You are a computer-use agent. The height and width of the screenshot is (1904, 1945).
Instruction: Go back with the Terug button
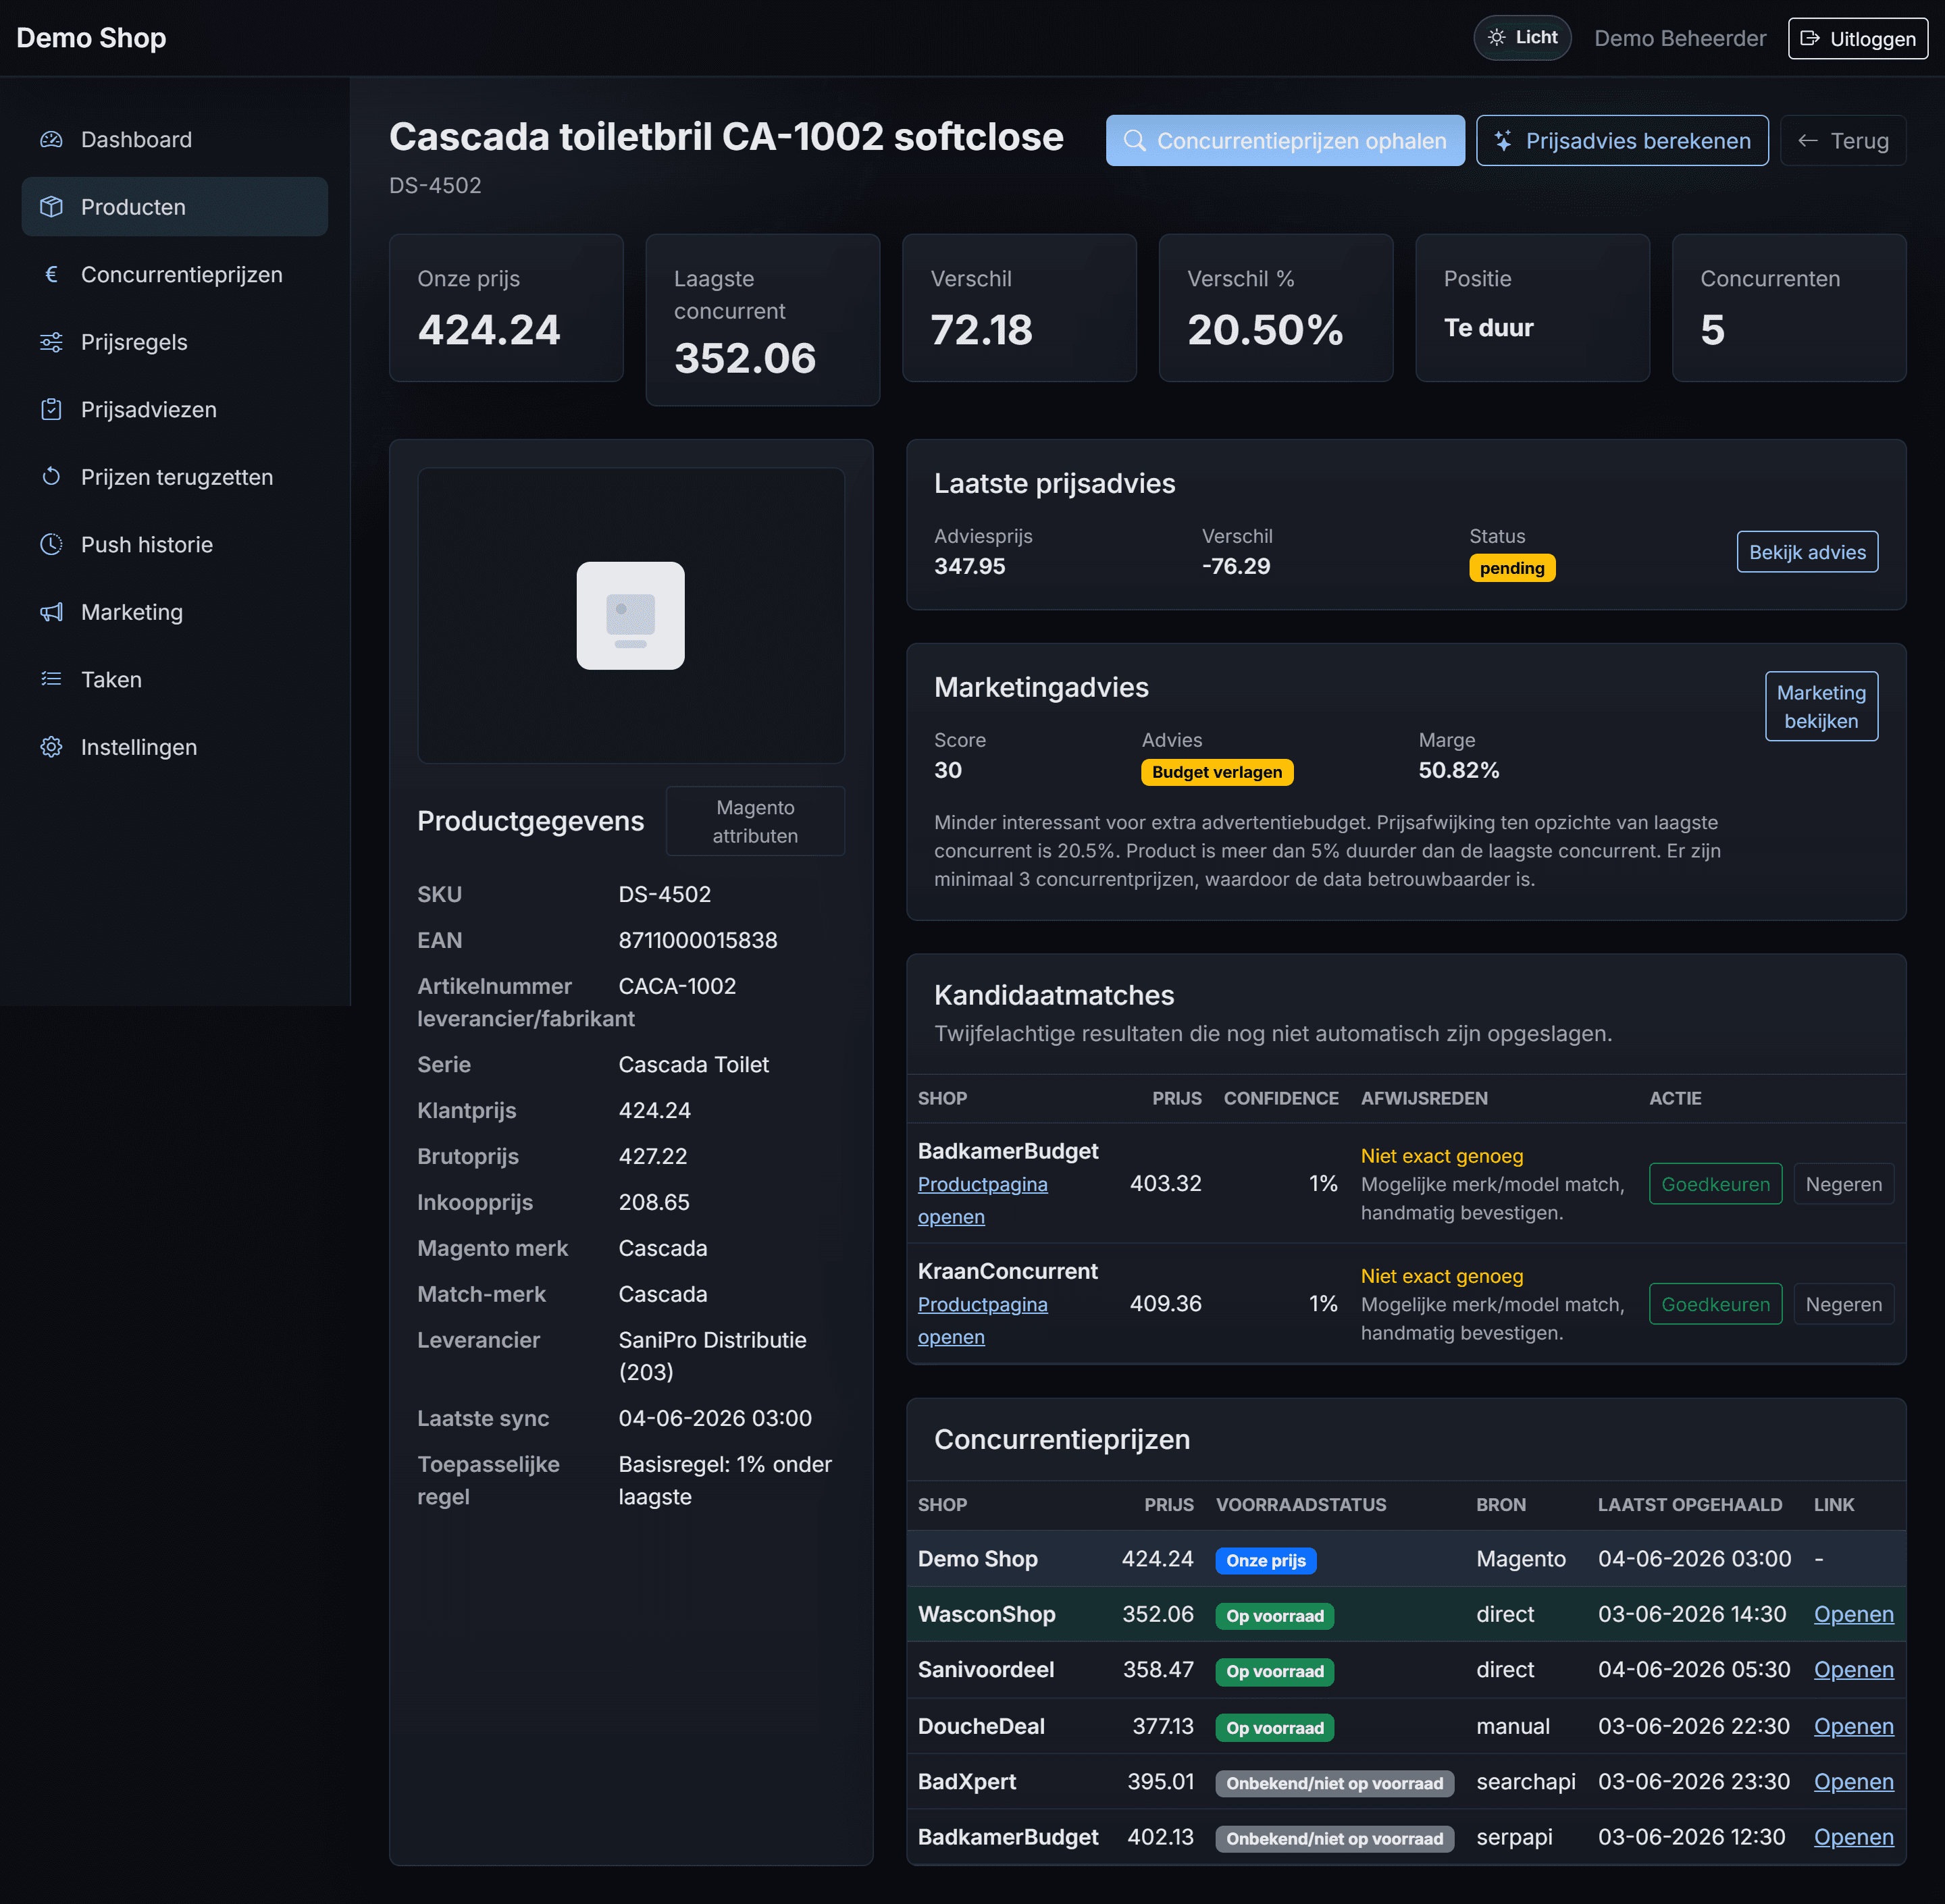tap(1843, 141)
